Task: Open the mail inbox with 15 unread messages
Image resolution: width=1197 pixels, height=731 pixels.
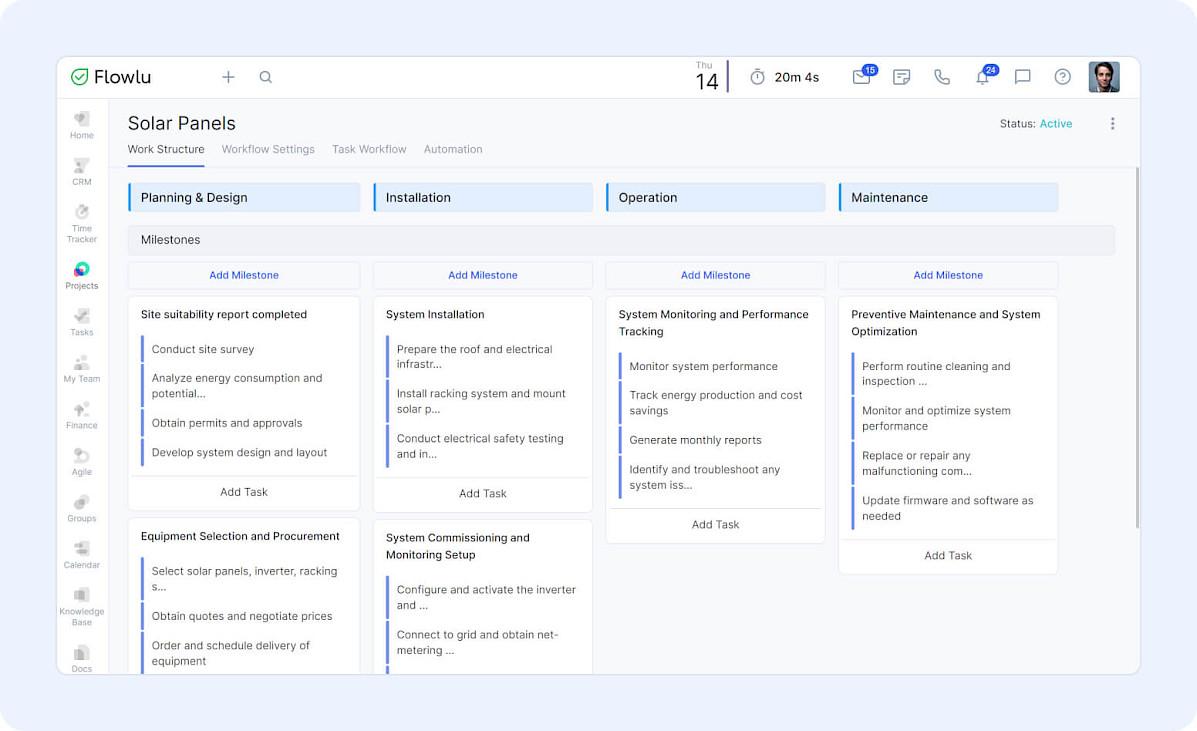Action: (861, 76)
